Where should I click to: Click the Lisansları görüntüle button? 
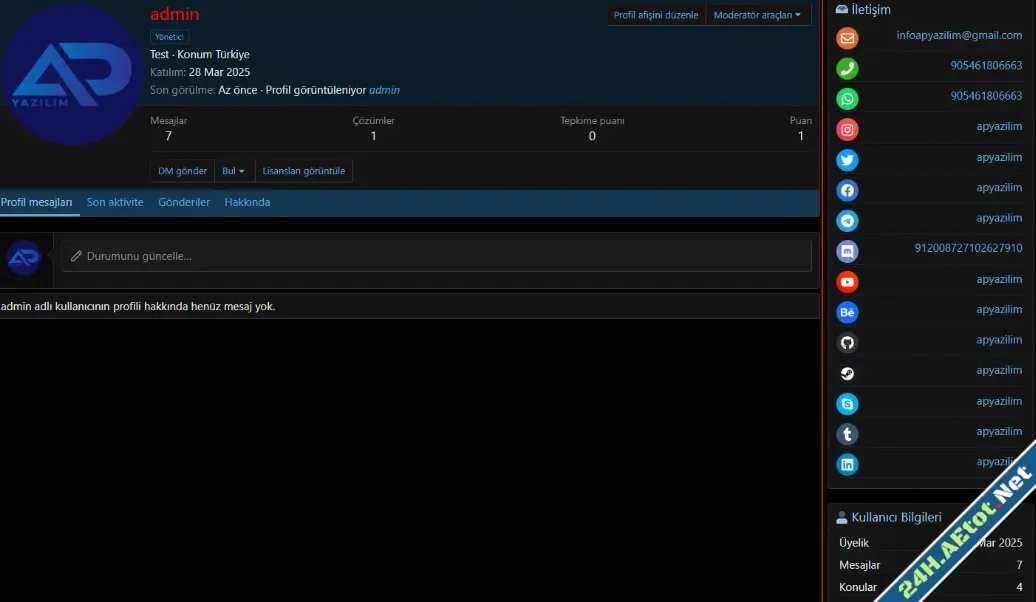(x=304, y=171)
